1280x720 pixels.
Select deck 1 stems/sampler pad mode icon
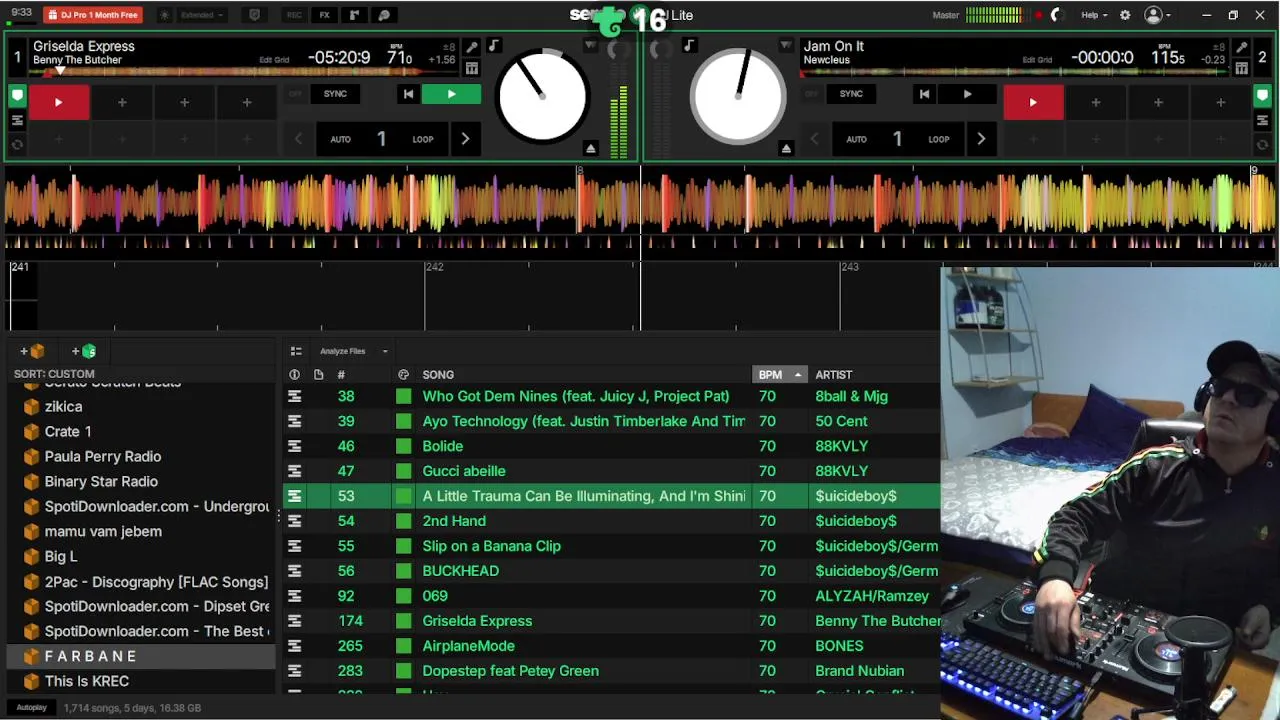[17, 121]
